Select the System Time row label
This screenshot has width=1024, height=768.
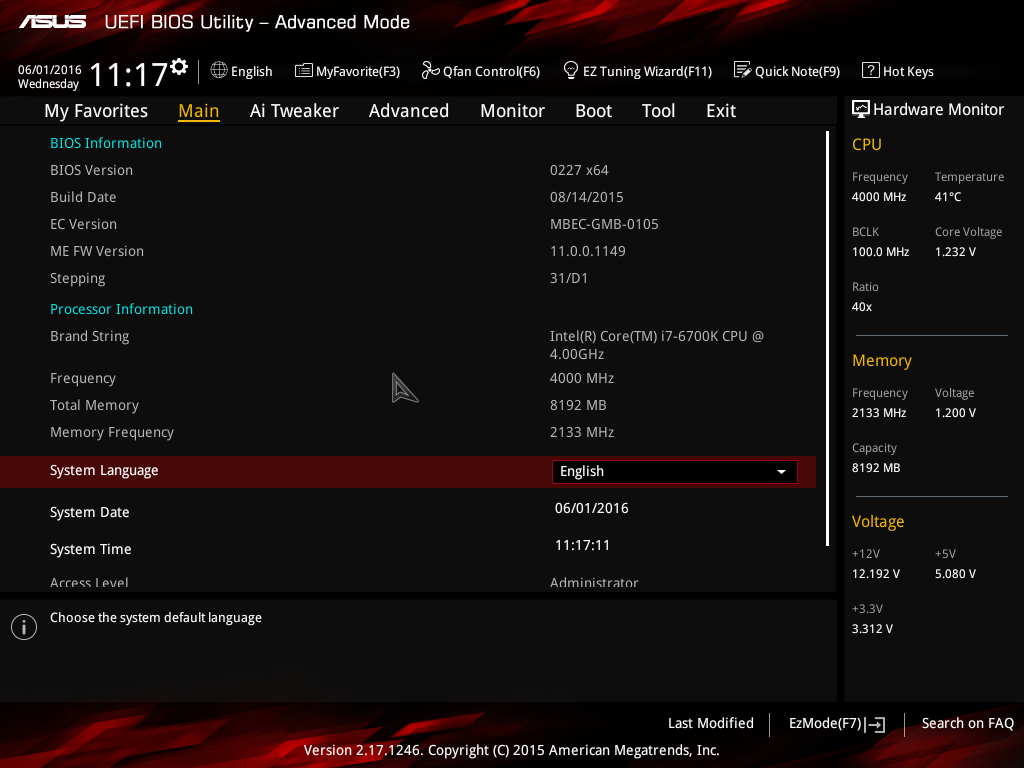coord(90,549)
